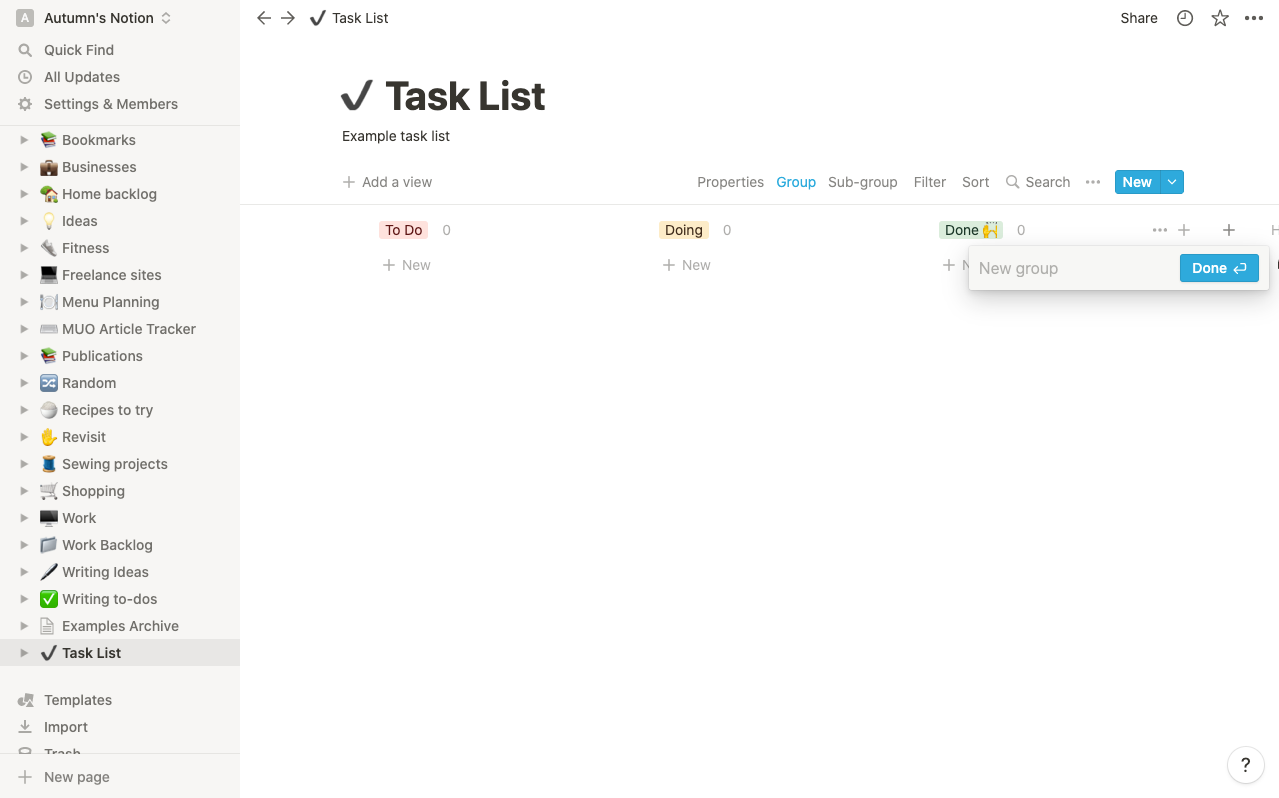Click the Ideas lightbulb icon

[48, 221]
